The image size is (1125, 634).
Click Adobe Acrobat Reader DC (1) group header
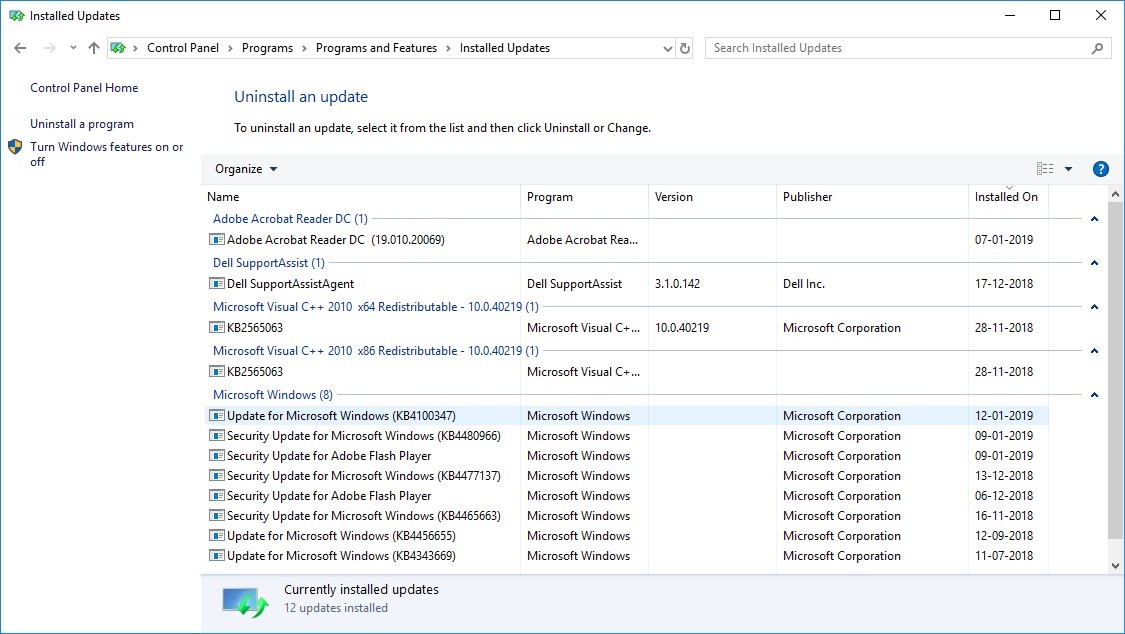(290, 219)
